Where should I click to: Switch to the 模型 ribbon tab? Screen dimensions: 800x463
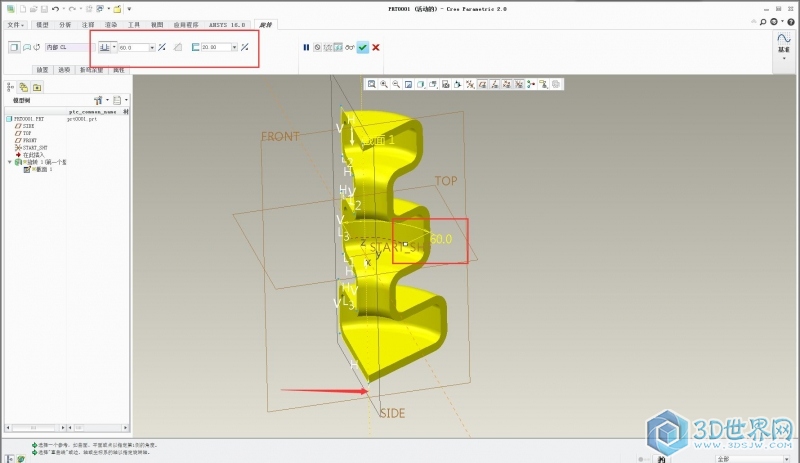pyautogui.click(x=42, y=25)
